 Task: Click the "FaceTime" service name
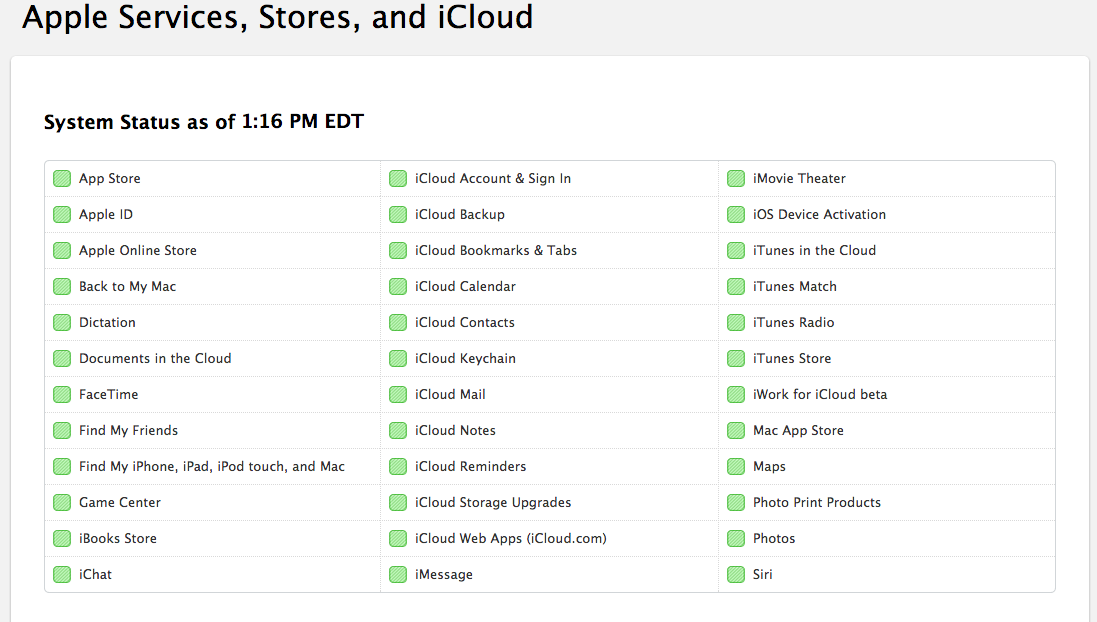(x=108, y=395)
